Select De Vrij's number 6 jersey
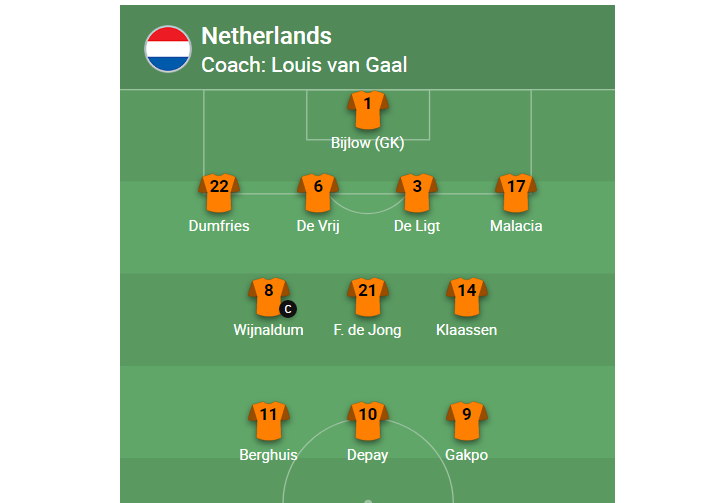 (318, 193)
